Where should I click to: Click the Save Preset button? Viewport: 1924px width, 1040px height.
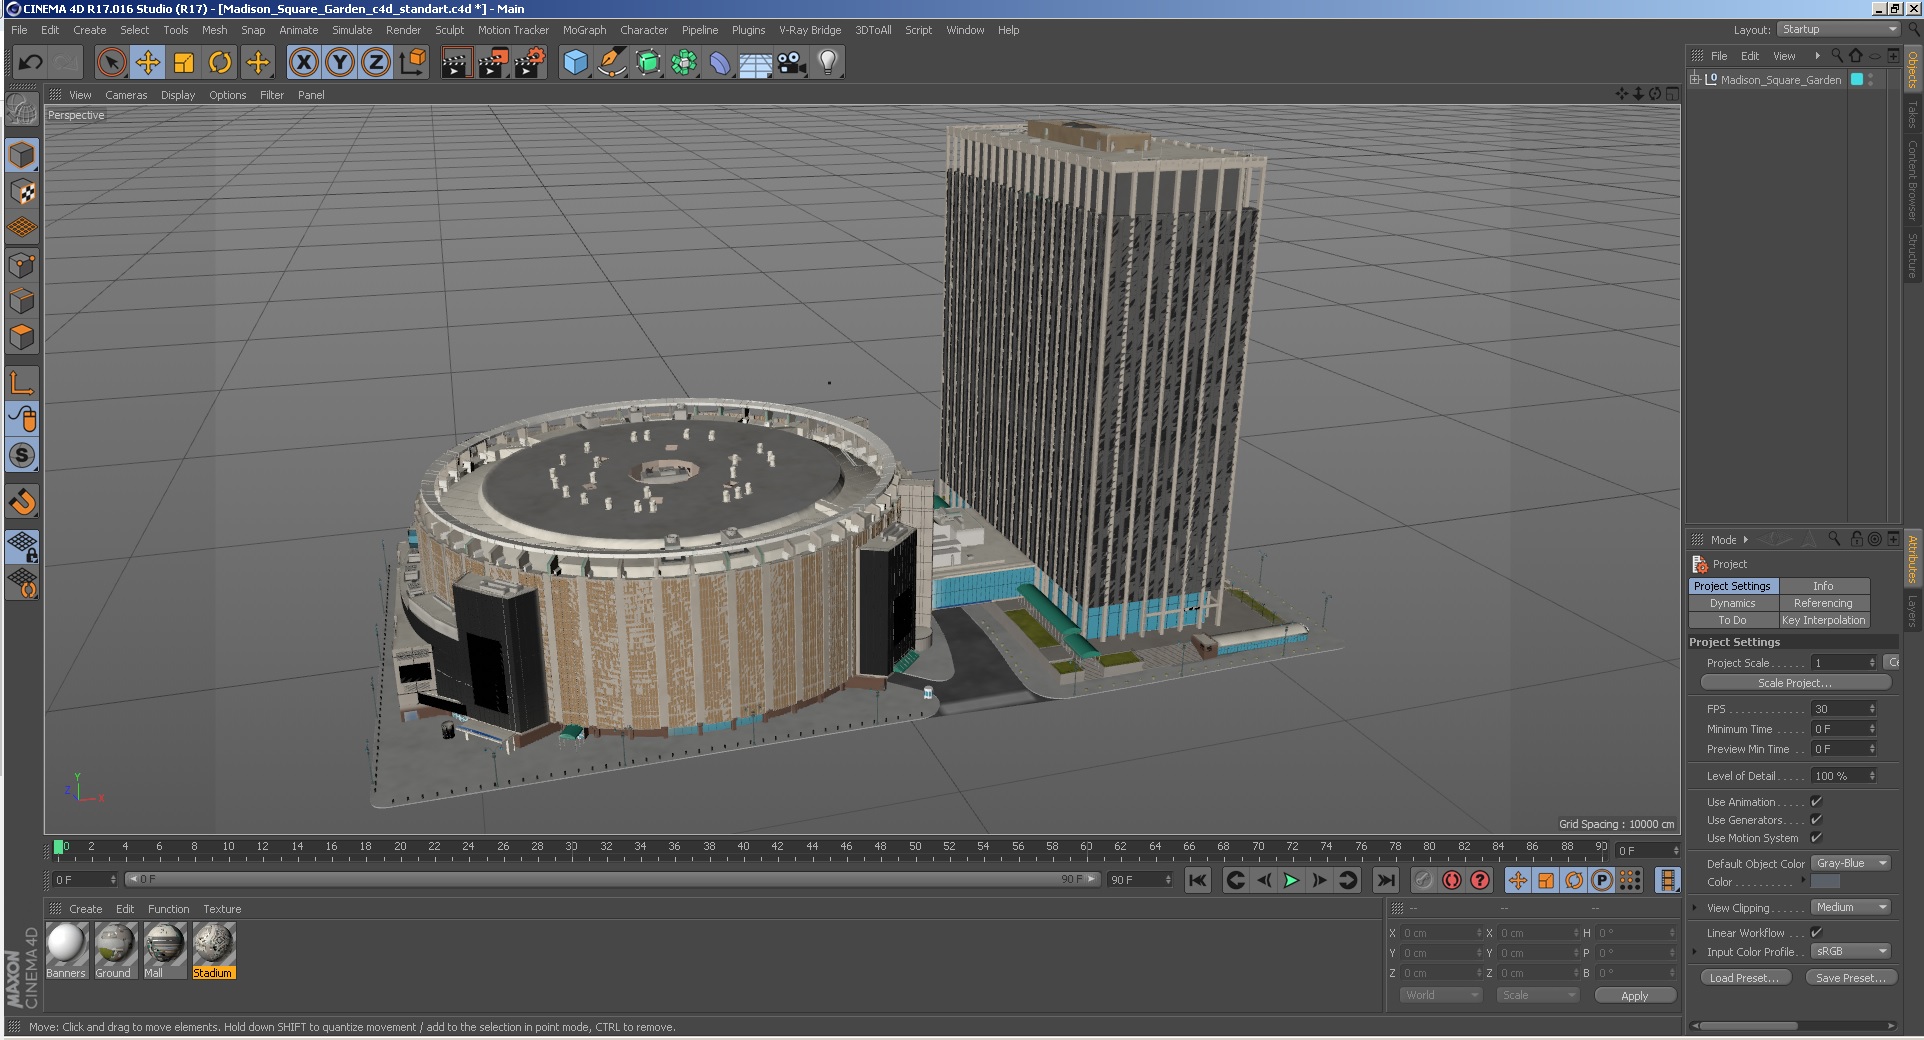click(x=1850, y=978)
